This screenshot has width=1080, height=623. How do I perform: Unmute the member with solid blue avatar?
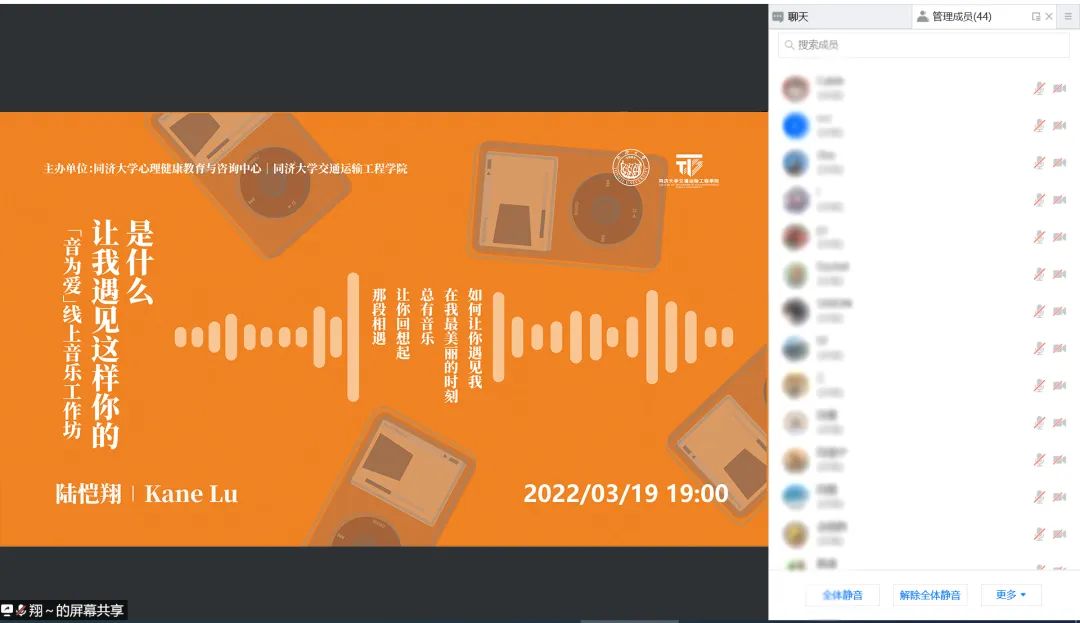click(x=1039, y=125)
